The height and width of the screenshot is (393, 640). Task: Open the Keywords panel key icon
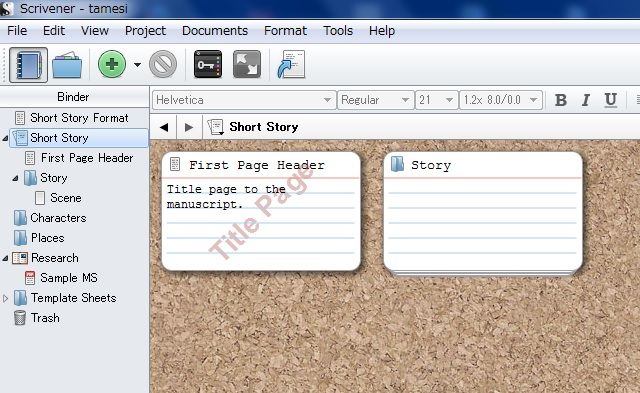click(208, 64)
